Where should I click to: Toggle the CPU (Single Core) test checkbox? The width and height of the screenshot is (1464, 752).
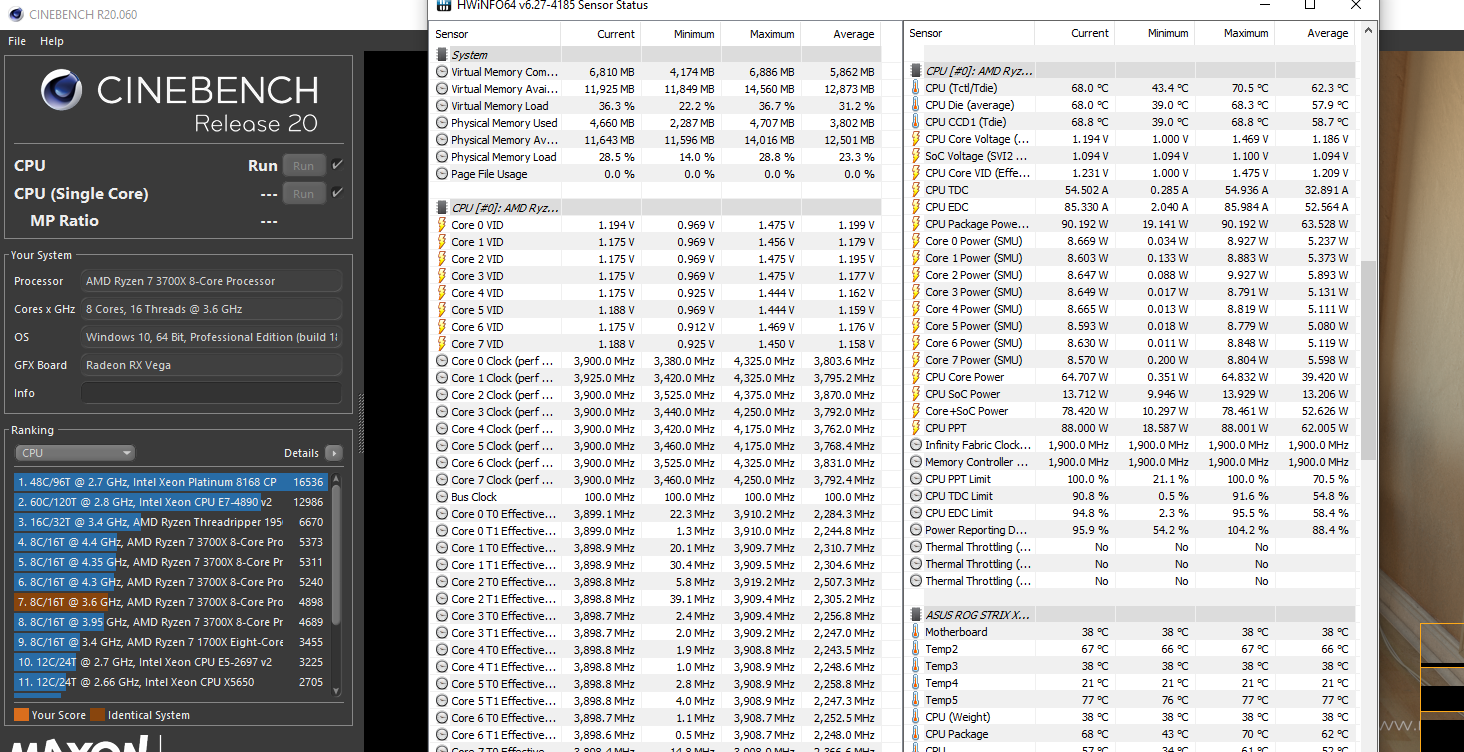(x=338, y=193)
